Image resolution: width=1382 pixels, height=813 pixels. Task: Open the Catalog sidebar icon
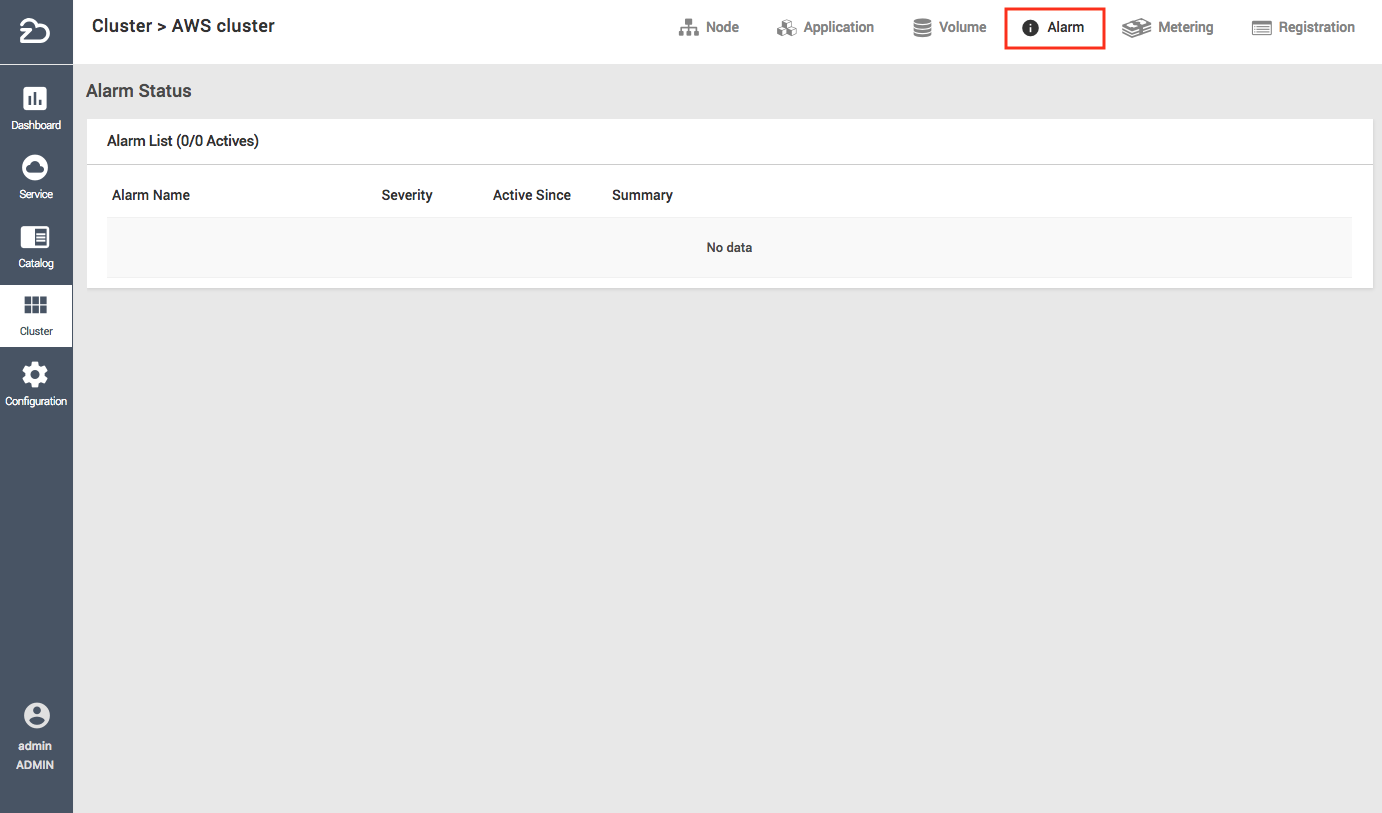pos(35,237)
